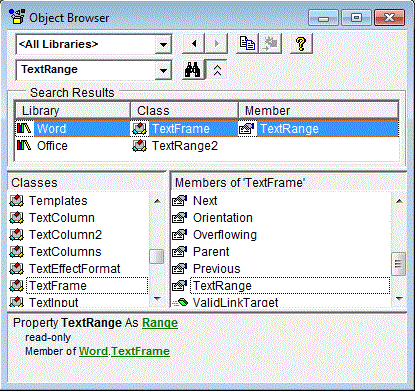Screen dimensions: 415x391
Task: Click the method icon beside ValidLinkTarget
Action: [x=180, y=302]
